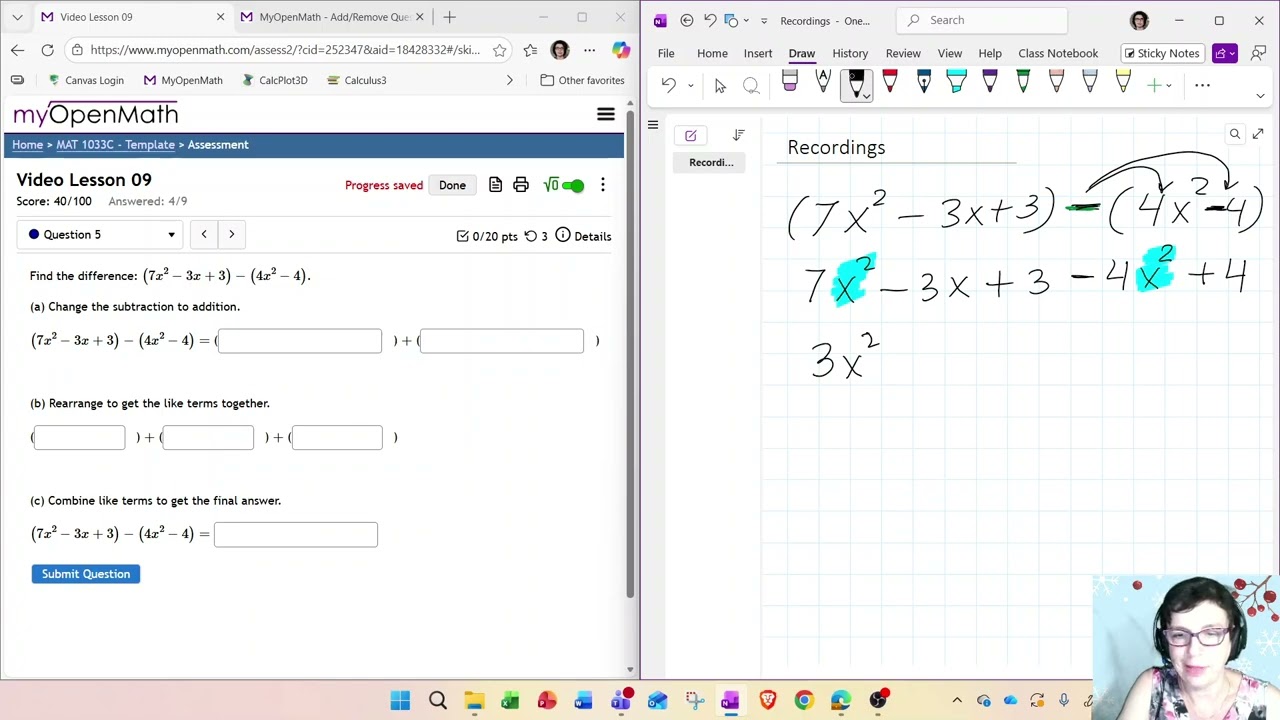Expand OneNote page to full view
Screen dimensions: 1280x720
[1258, 134]
